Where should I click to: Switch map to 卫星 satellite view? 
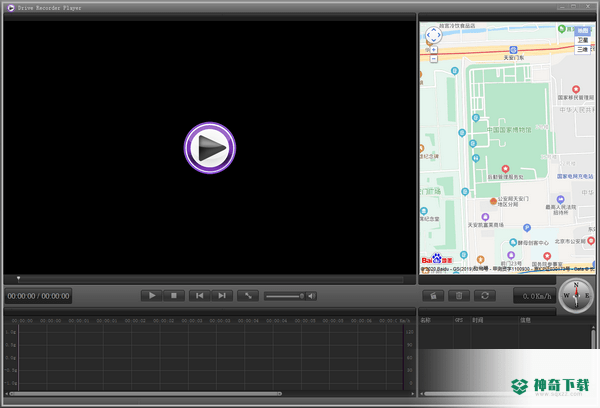583,40
